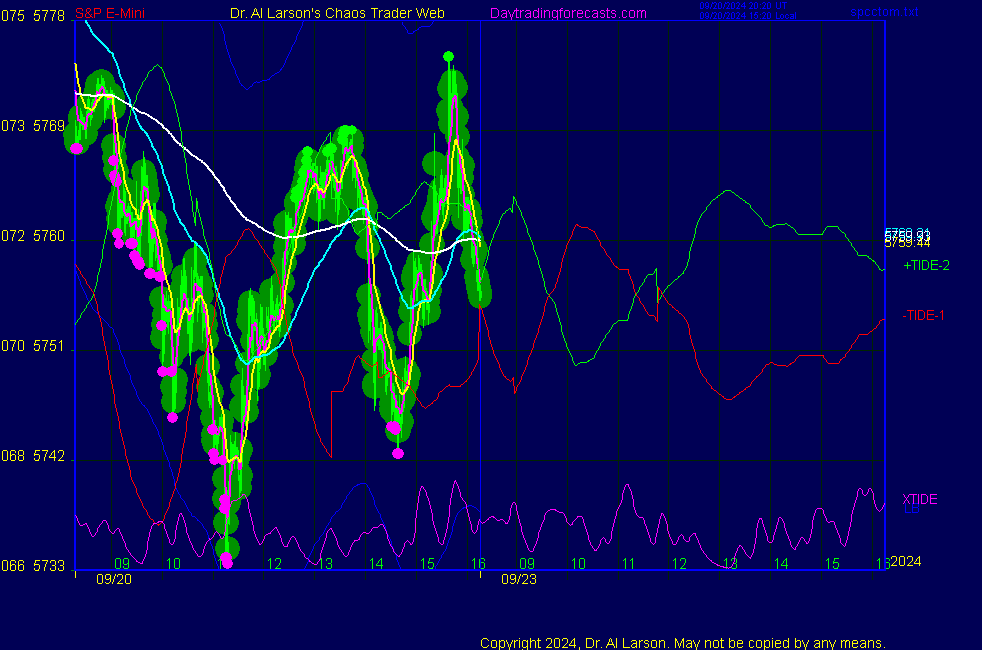Click the 5733 price axis label
982x650 pixels.
(47, 566)
